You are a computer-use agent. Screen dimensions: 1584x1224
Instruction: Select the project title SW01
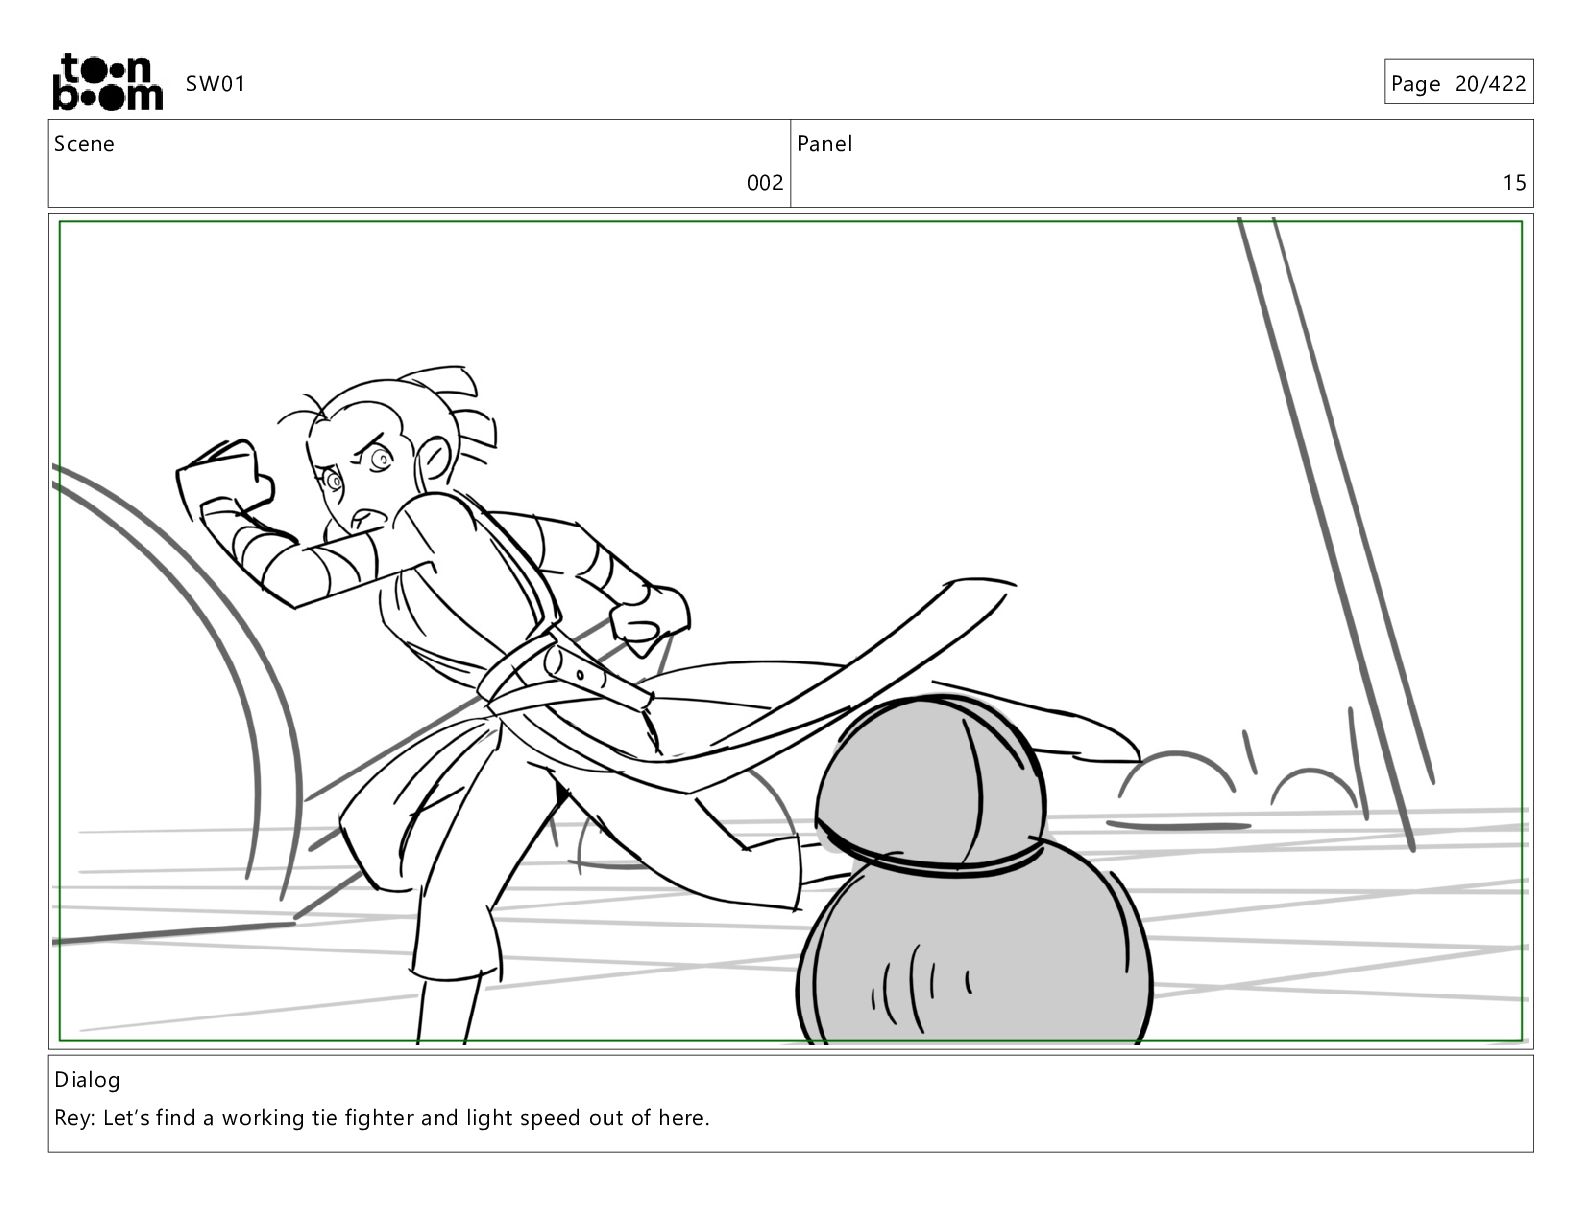point(215,84)
